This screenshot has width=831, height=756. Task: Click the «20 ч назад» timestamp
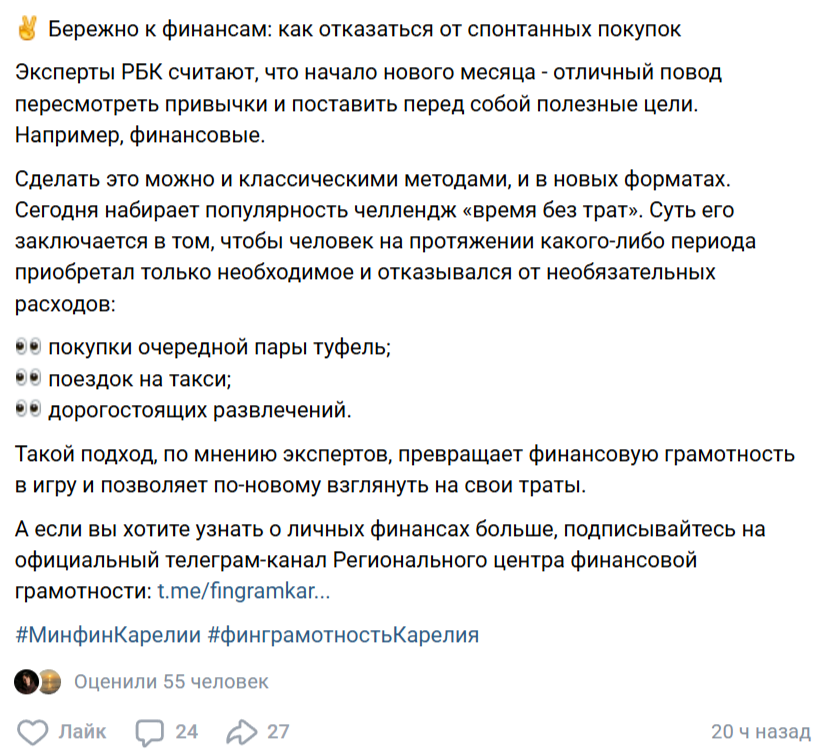[x=760, y=732]
